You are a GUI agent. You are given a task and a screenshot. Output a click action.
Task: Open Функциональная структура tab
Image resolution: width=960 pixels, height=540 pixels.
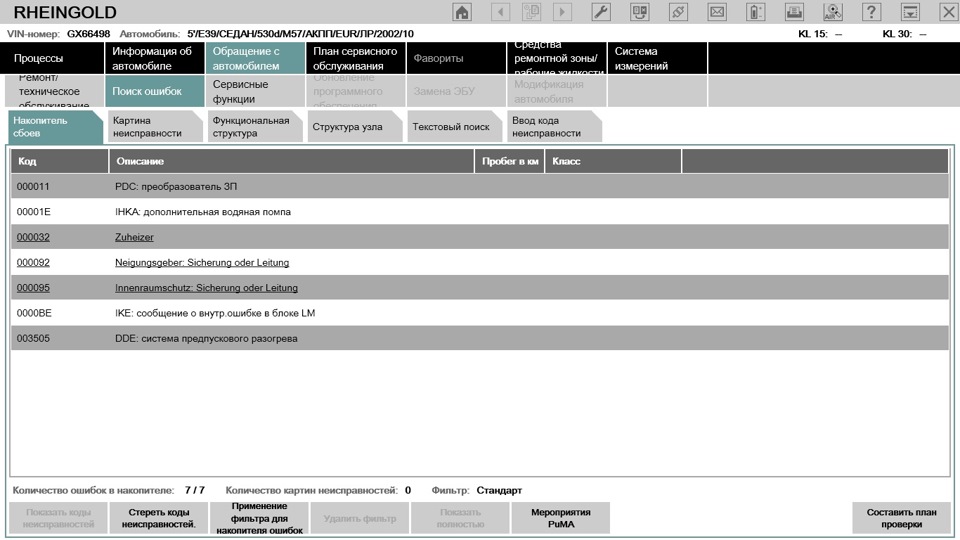point(255,127)
